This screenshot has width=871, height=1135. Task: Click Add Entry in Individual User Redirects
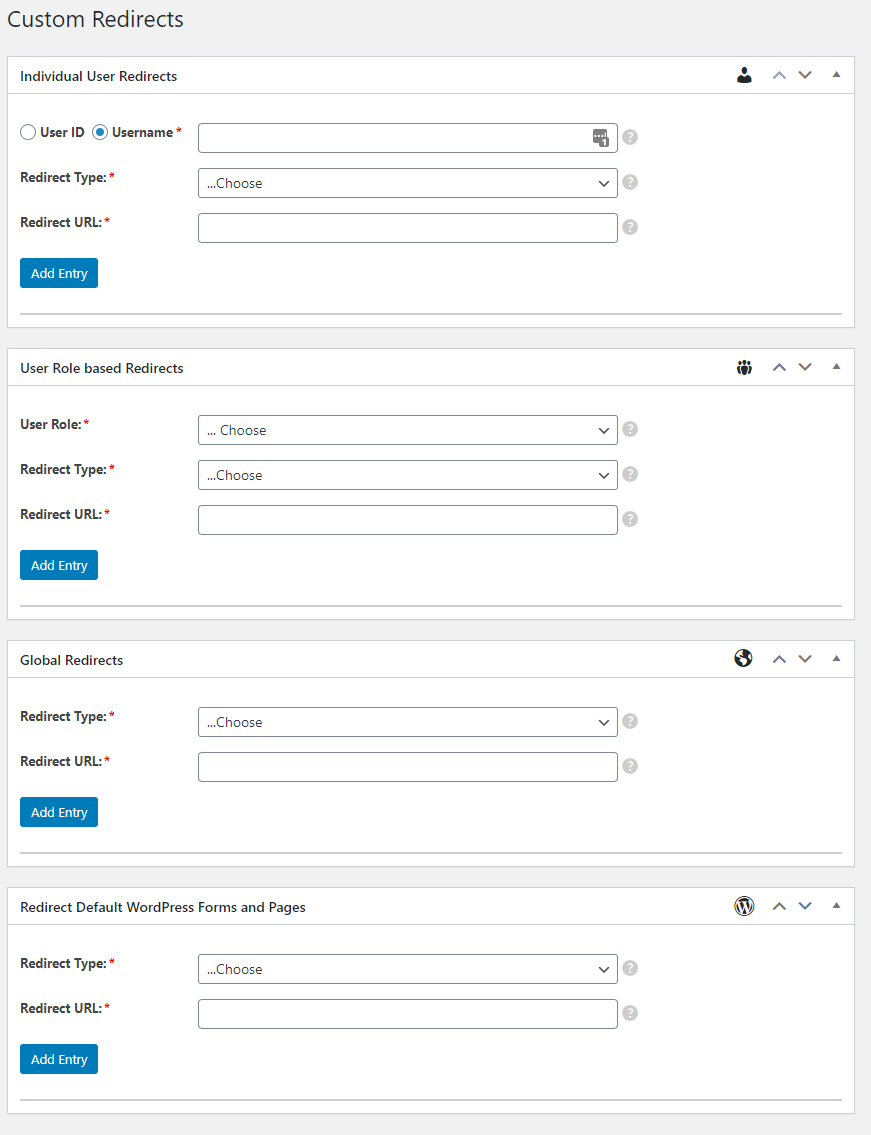coord(59,273)
